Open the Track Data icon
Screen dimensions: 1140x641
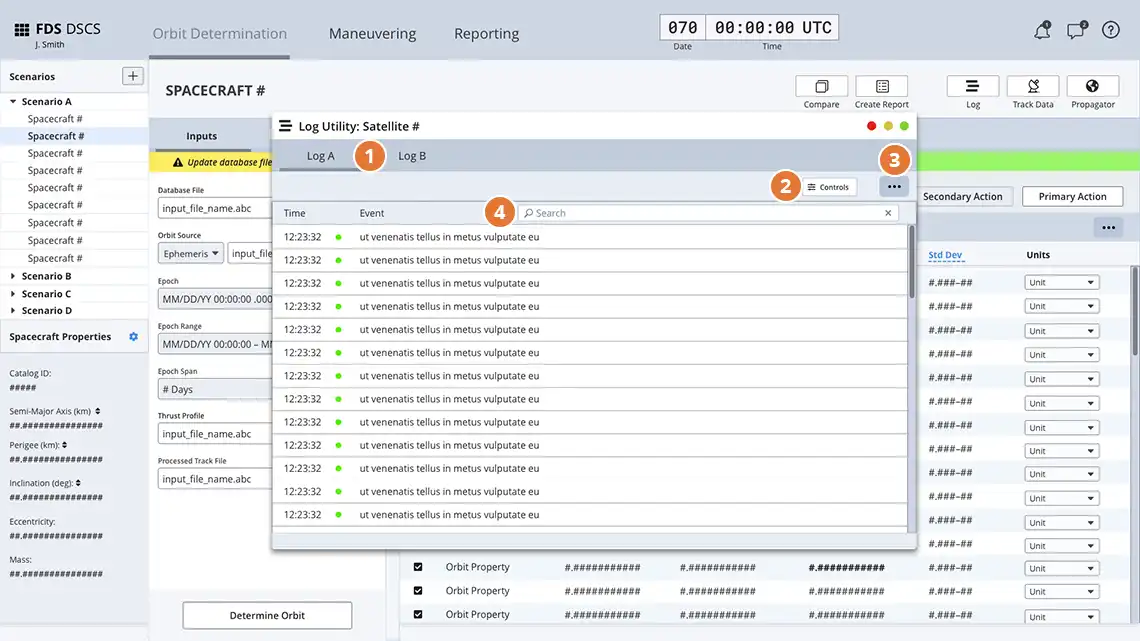[1032, 87]
